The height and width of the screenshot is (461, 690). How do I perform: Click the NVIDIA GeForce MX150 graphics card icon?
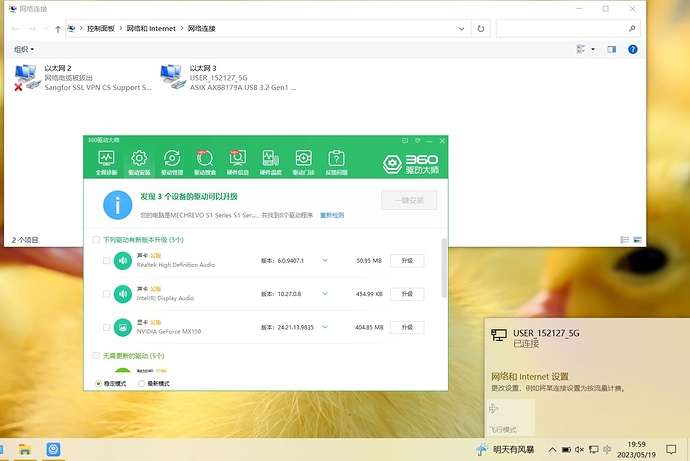(x=123, y=327)
